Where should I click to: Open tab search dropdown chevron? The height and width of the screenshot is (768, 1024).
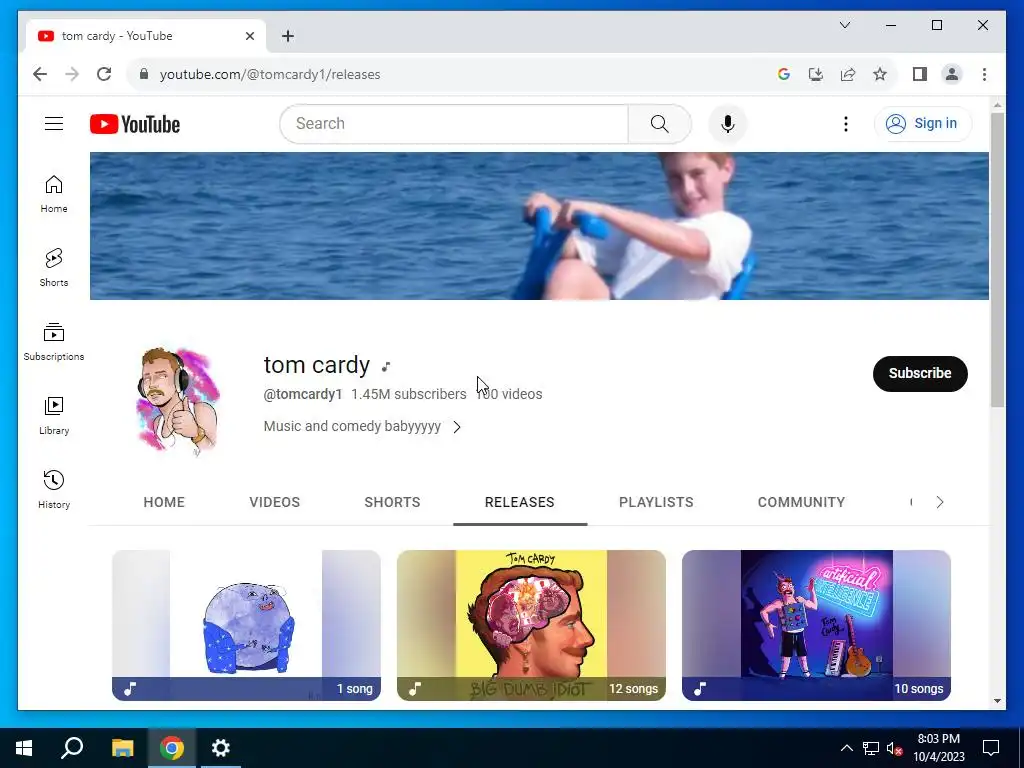(x=844, y=25)
